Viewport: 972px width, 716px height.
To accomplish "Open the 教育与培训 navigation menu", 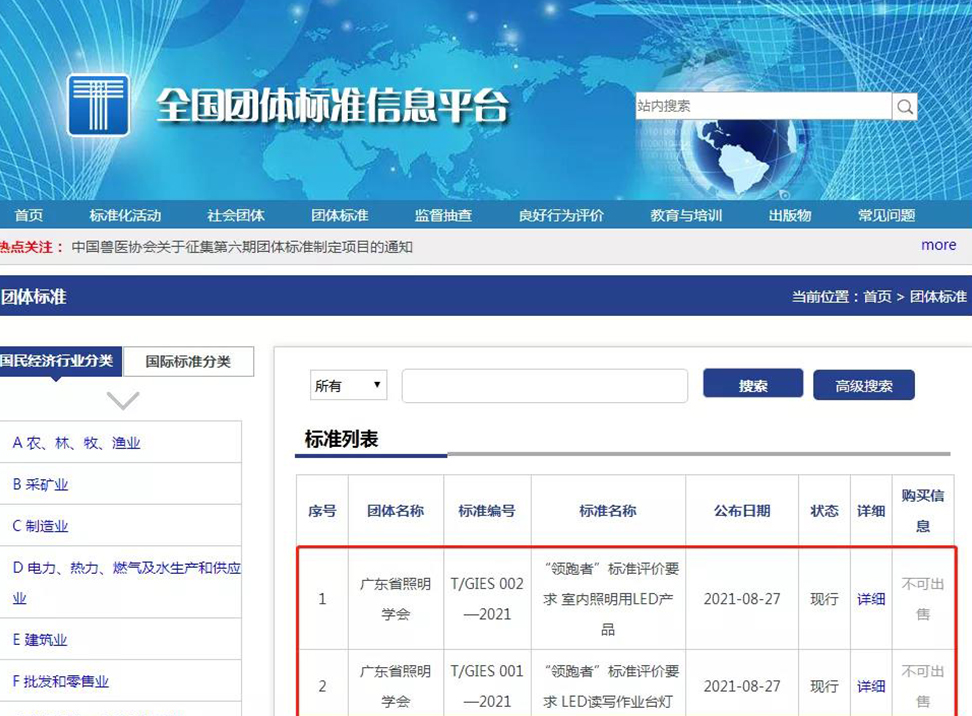I will (685, 215).
